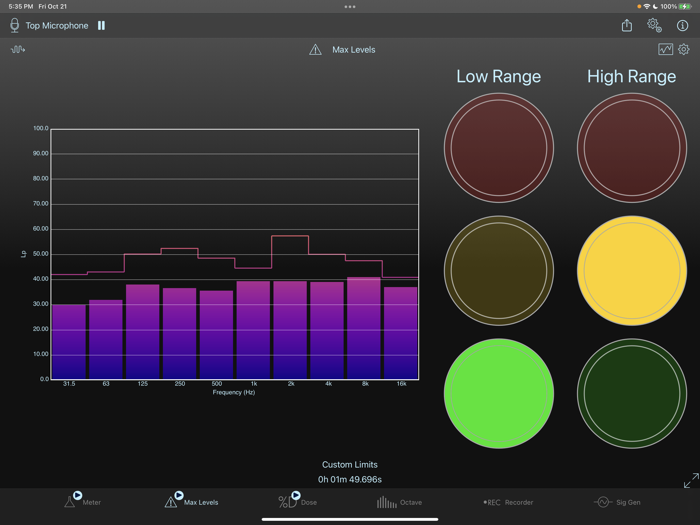Tap the lit Low Range green indicator
The image size is (700, 525).
point(499,393)
